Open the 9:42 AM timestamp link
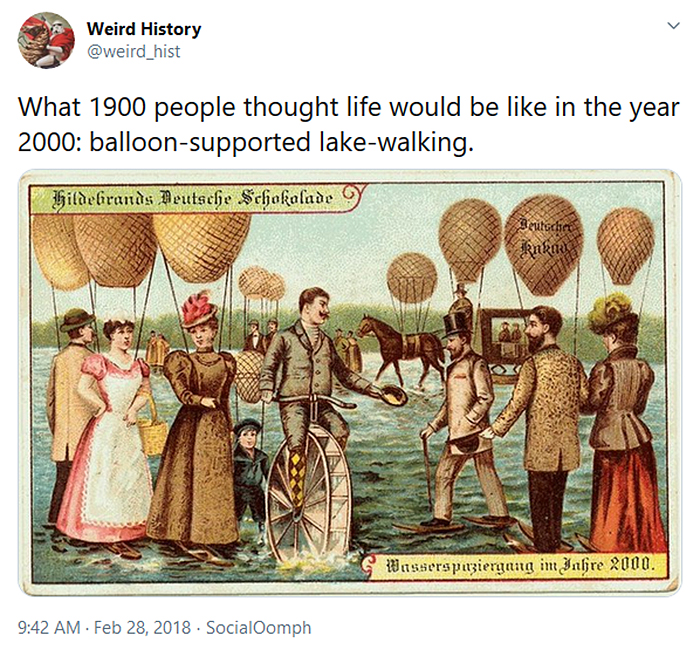This screenshot has height=656, width=700. pyautogui.click(x=50, y=628)
